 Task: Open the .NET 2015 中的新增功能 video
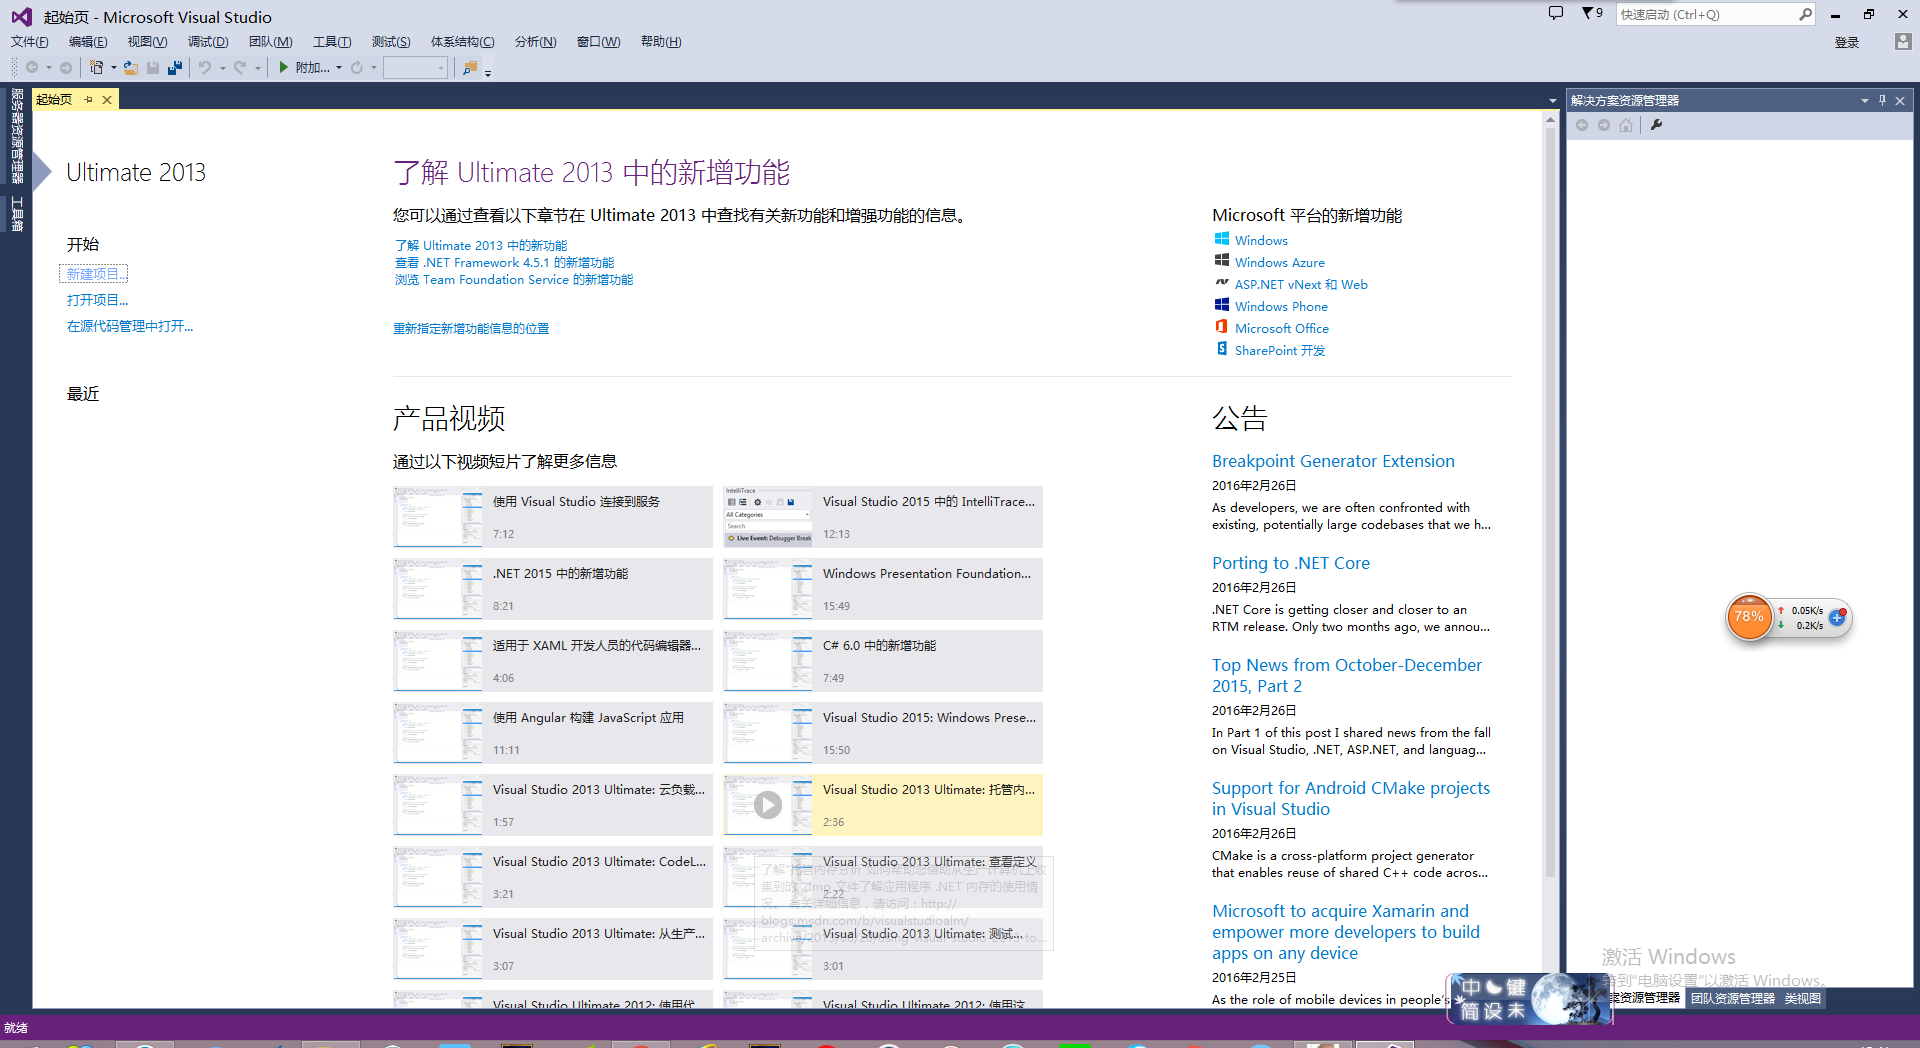coord(552,588)
